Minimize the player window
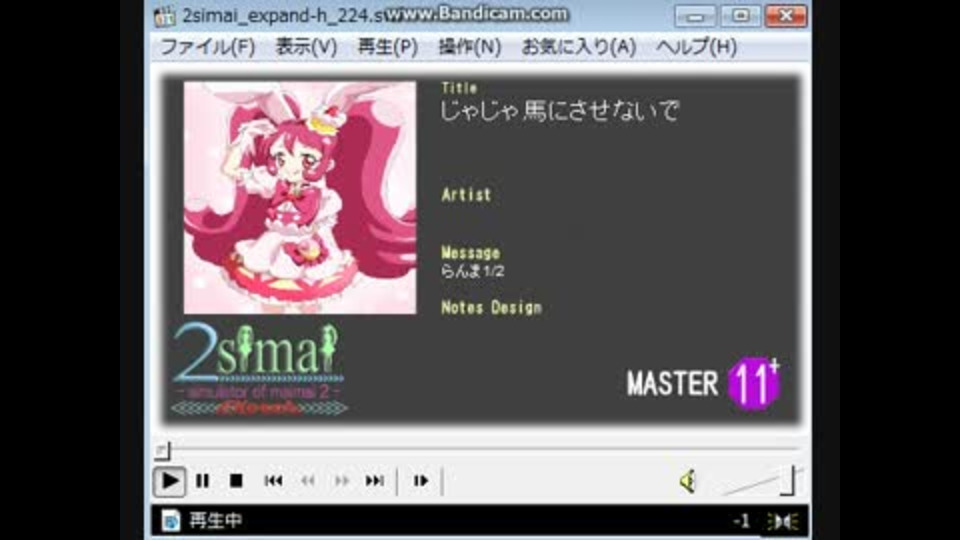This screenshot has width=960, height=540. click(x=695, y=16)
